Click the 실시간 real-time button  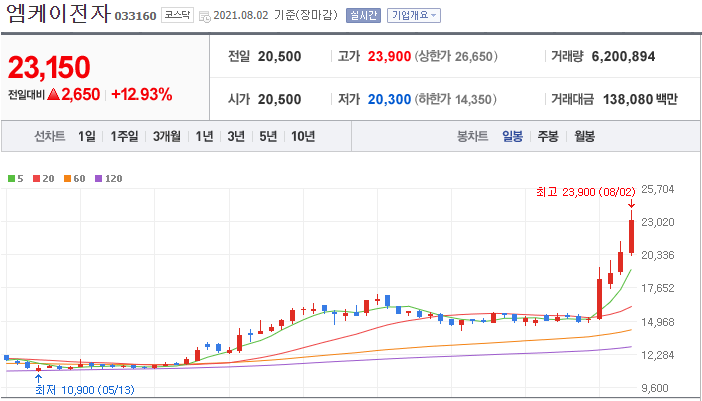[363, 16]
